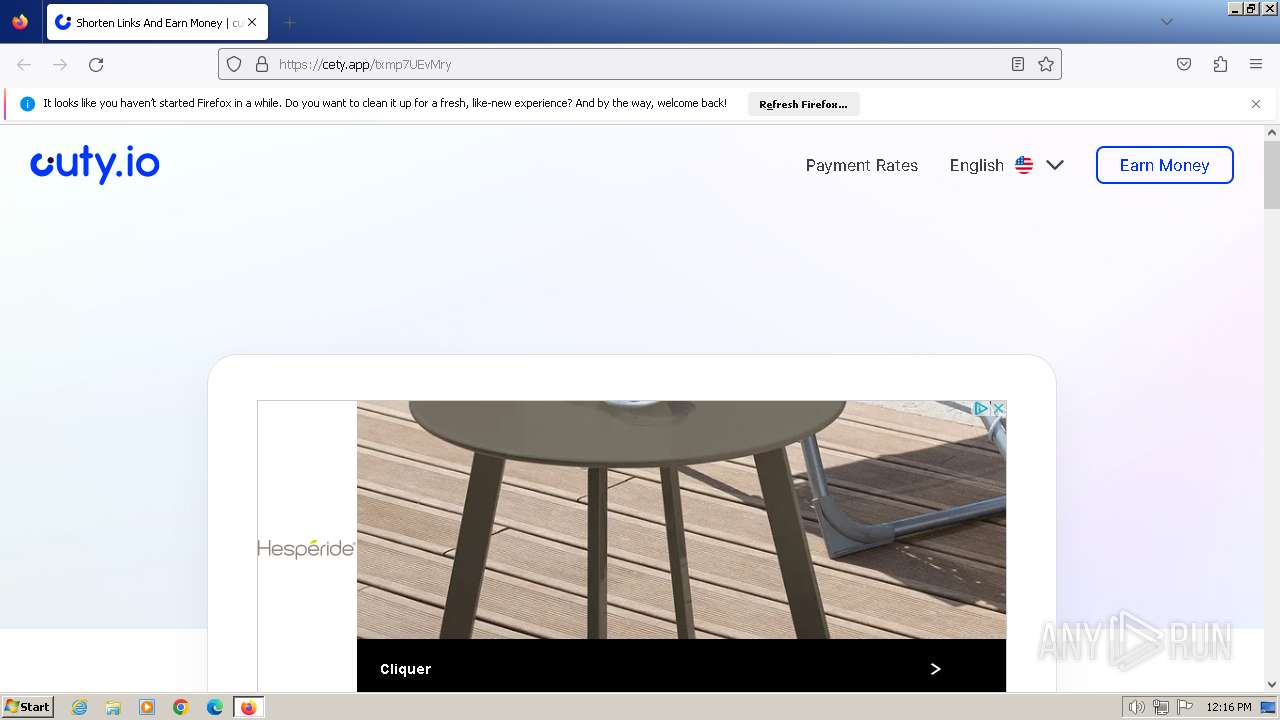
Task: Open the tracking protection shield icon
Action: [234, 64]
